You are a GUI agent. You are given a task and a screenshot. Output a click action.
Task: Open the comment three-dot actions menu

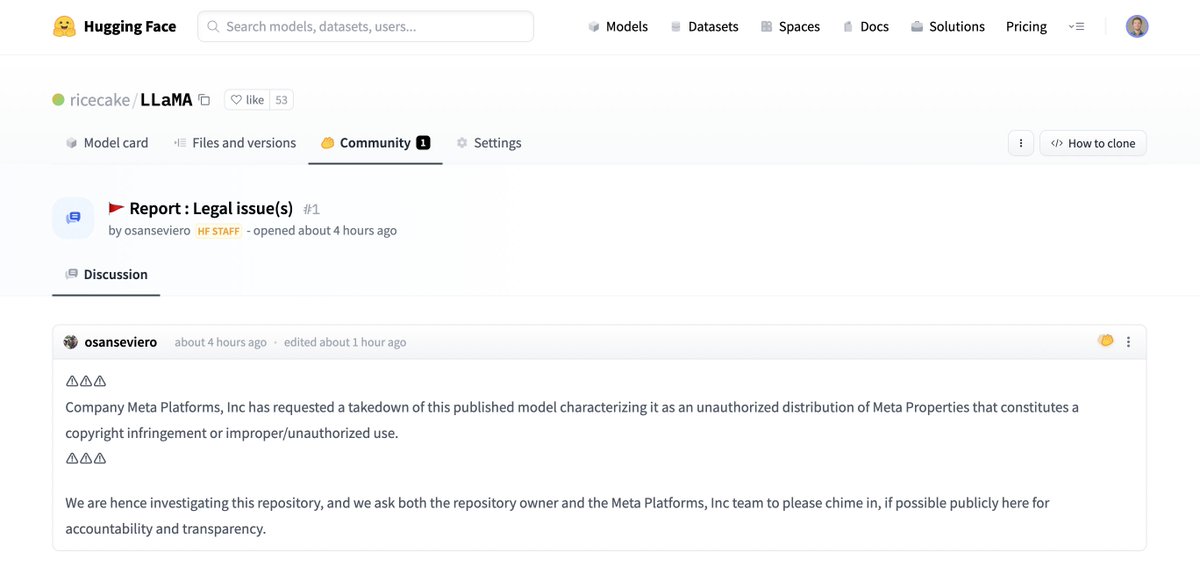[x=1128, y=342]
